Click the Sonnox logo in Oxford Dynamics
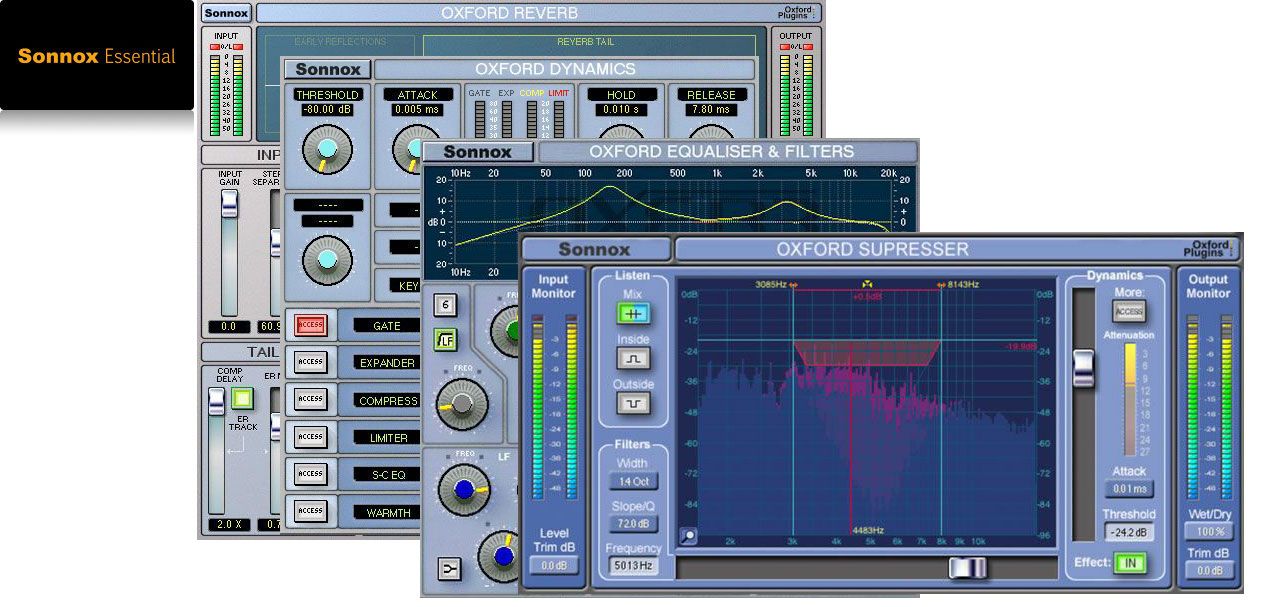1274x607 pixels. (328, 69)
